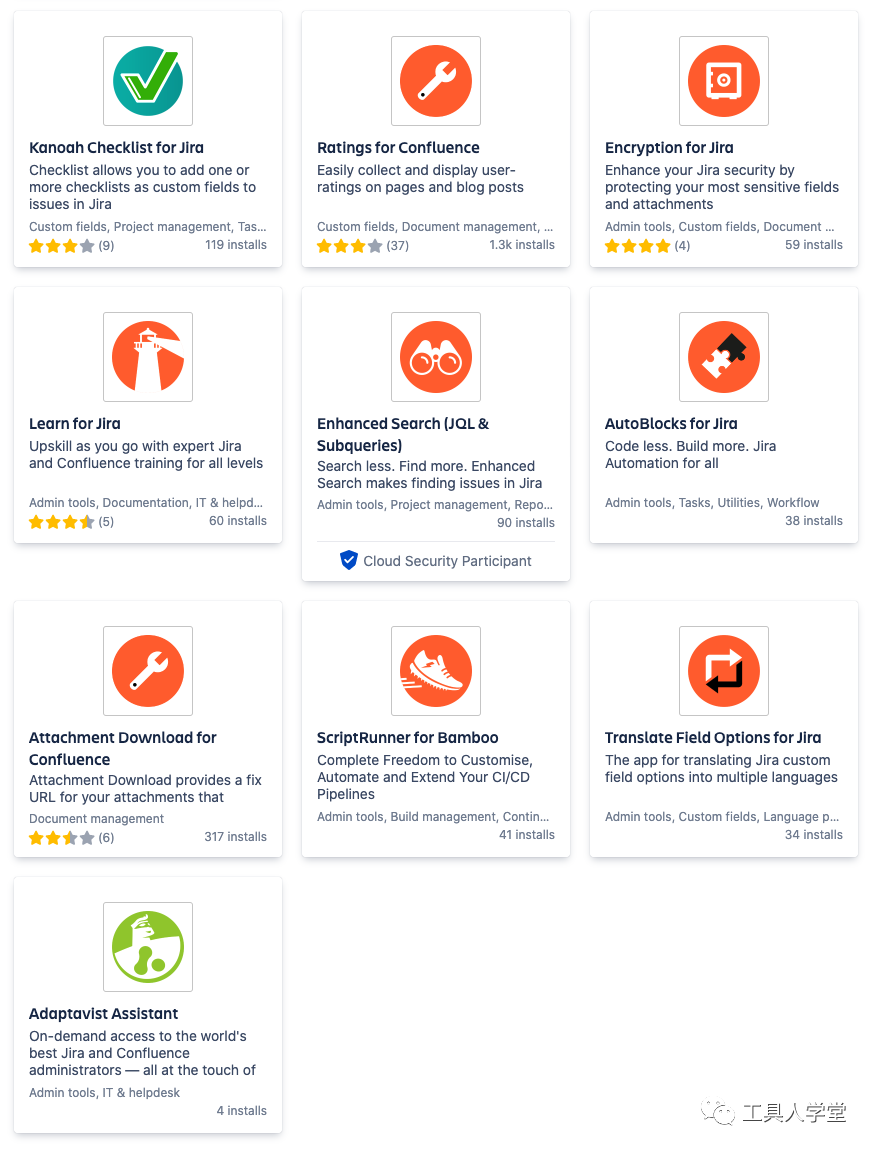
Task: Click the Learn for Jira star rating
Action: coord(62,522)
